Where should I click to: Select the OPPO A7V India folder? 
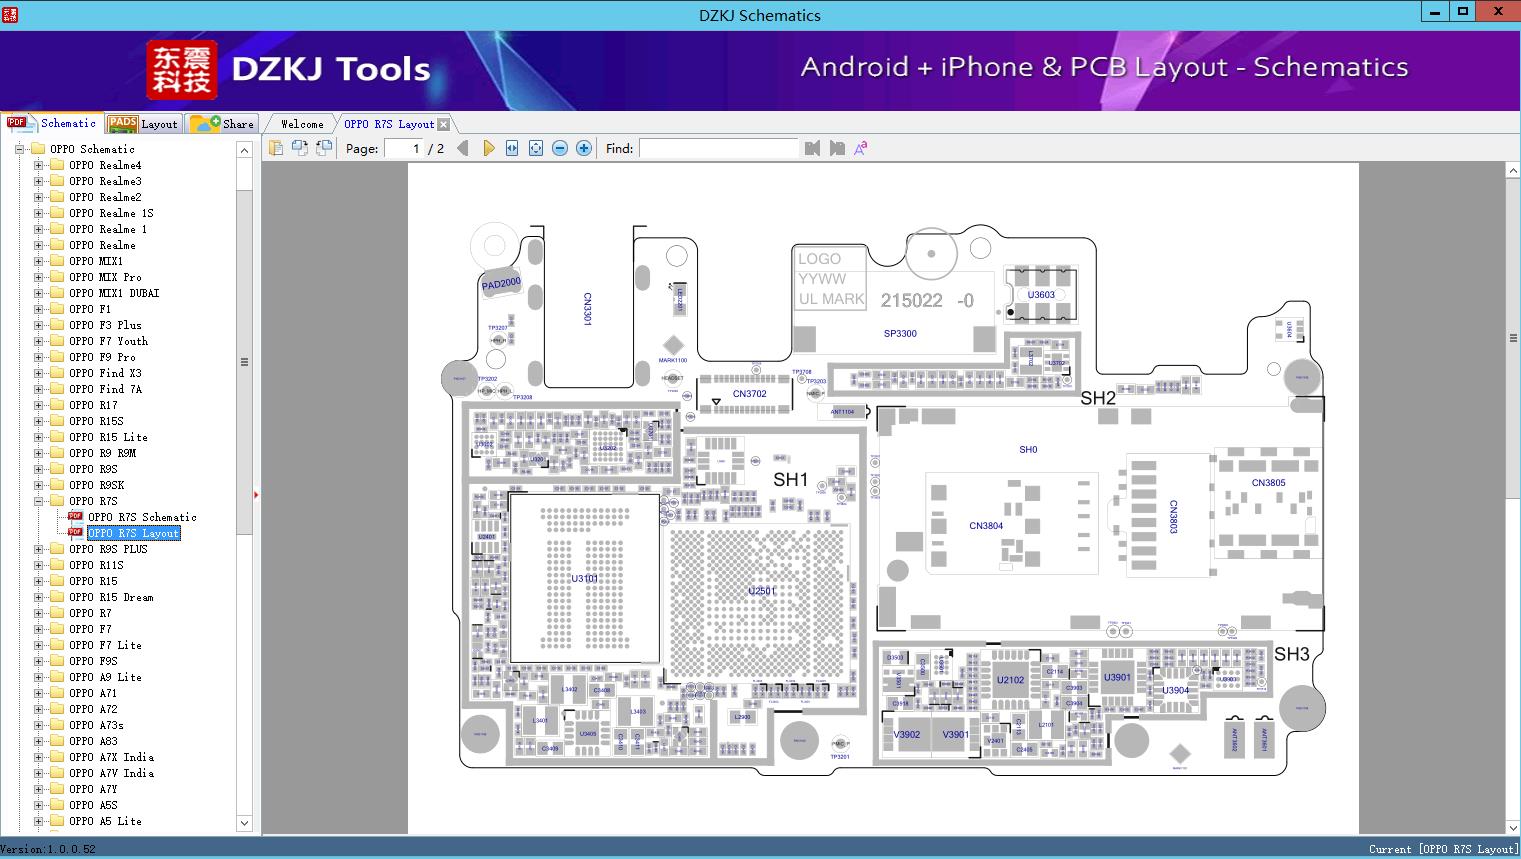click(111, 773)
